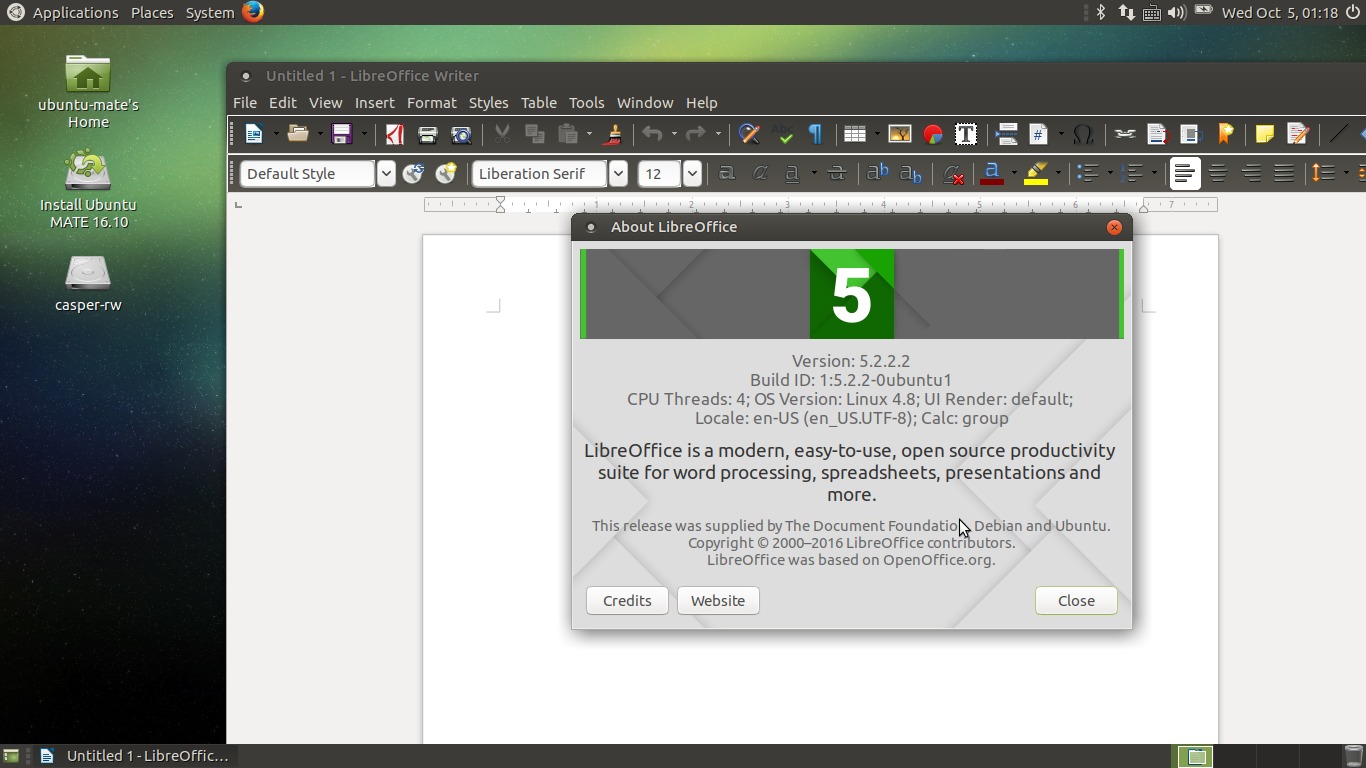Insert a text box
This screenshot has width=1366, height=768.
(966, 134)
